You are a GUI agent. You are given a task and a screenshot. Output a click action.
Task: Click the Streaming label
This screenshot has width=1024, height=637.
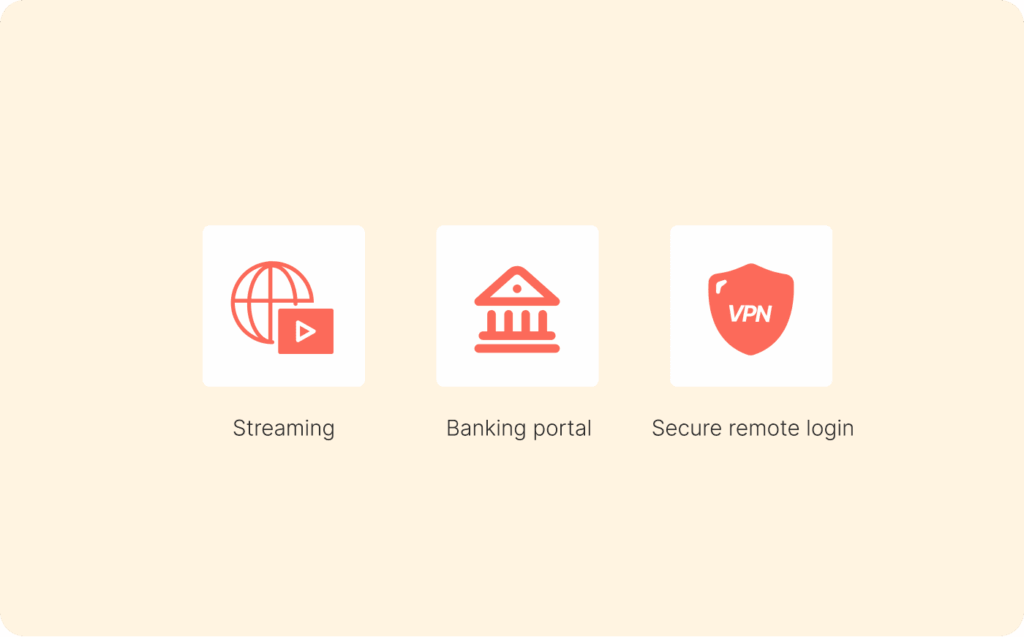click(283, 429)
